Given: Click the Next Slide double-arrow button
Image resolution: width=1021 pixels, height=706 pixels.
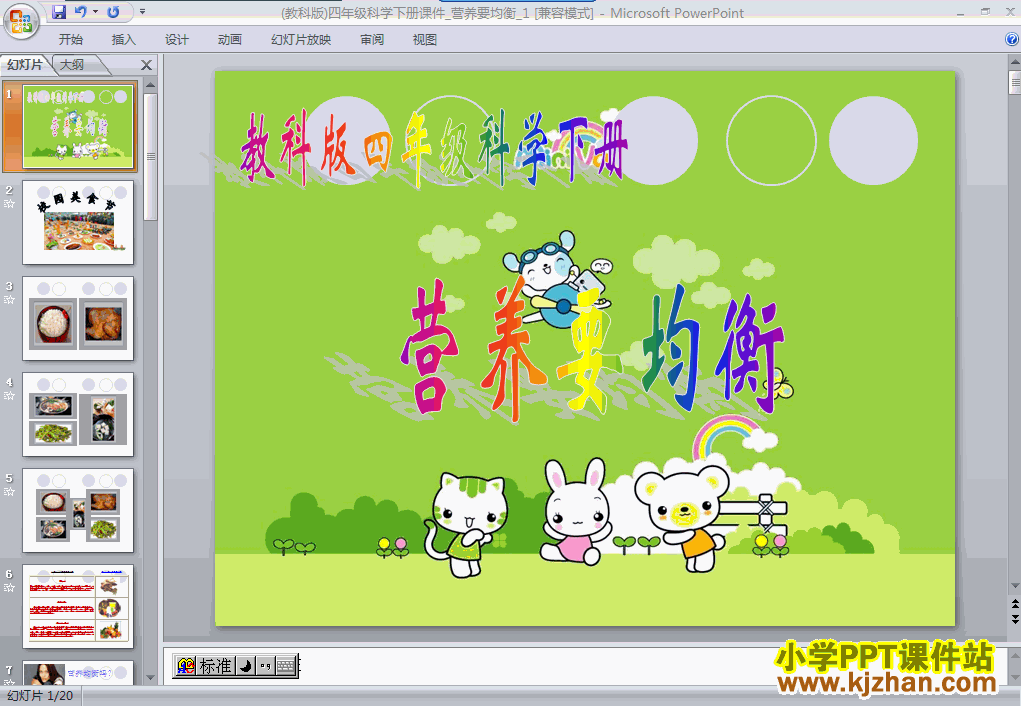Looking at the screenshot, I should coord(1014,619).
